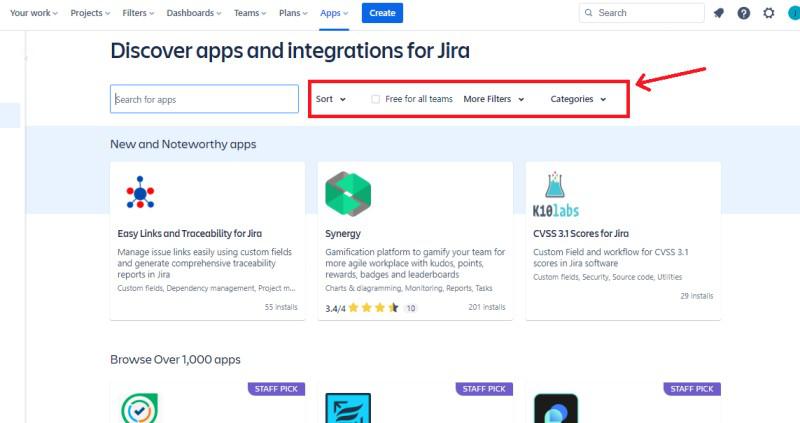
Task: Expand the More Filters dropdown
Action: [493, 99]
